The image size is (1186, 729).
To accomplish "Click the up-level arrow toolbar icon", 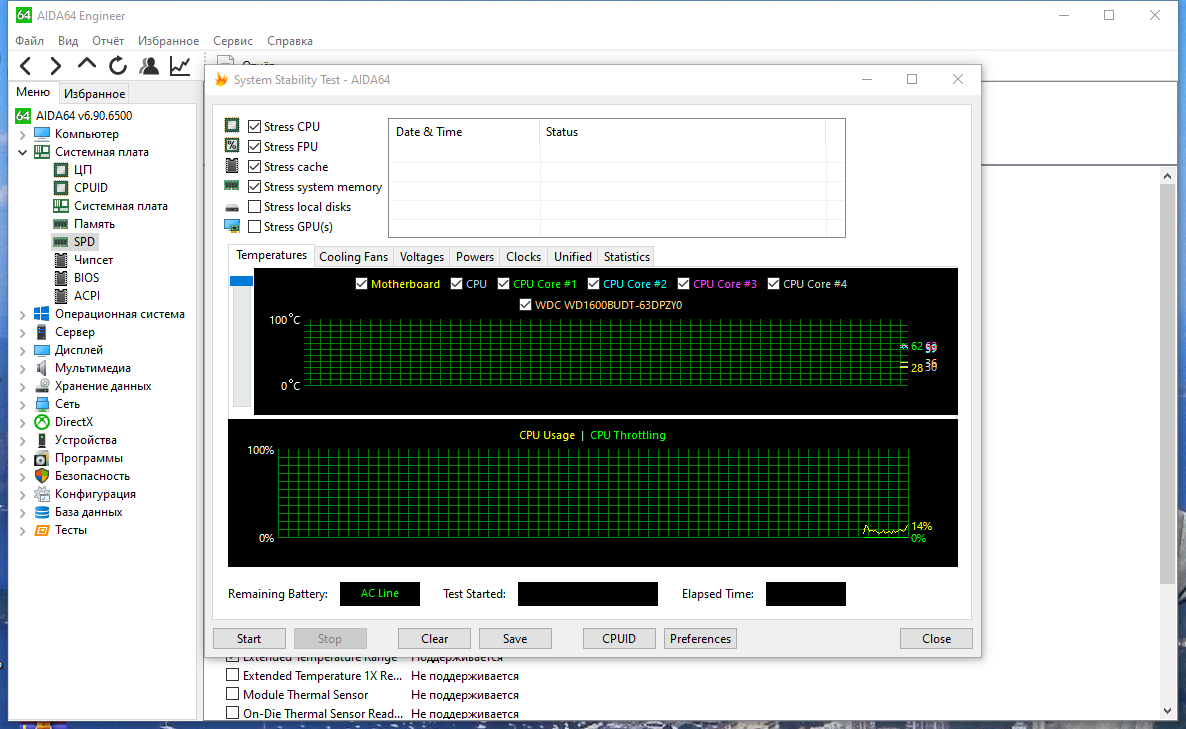I will pos(87,65).
